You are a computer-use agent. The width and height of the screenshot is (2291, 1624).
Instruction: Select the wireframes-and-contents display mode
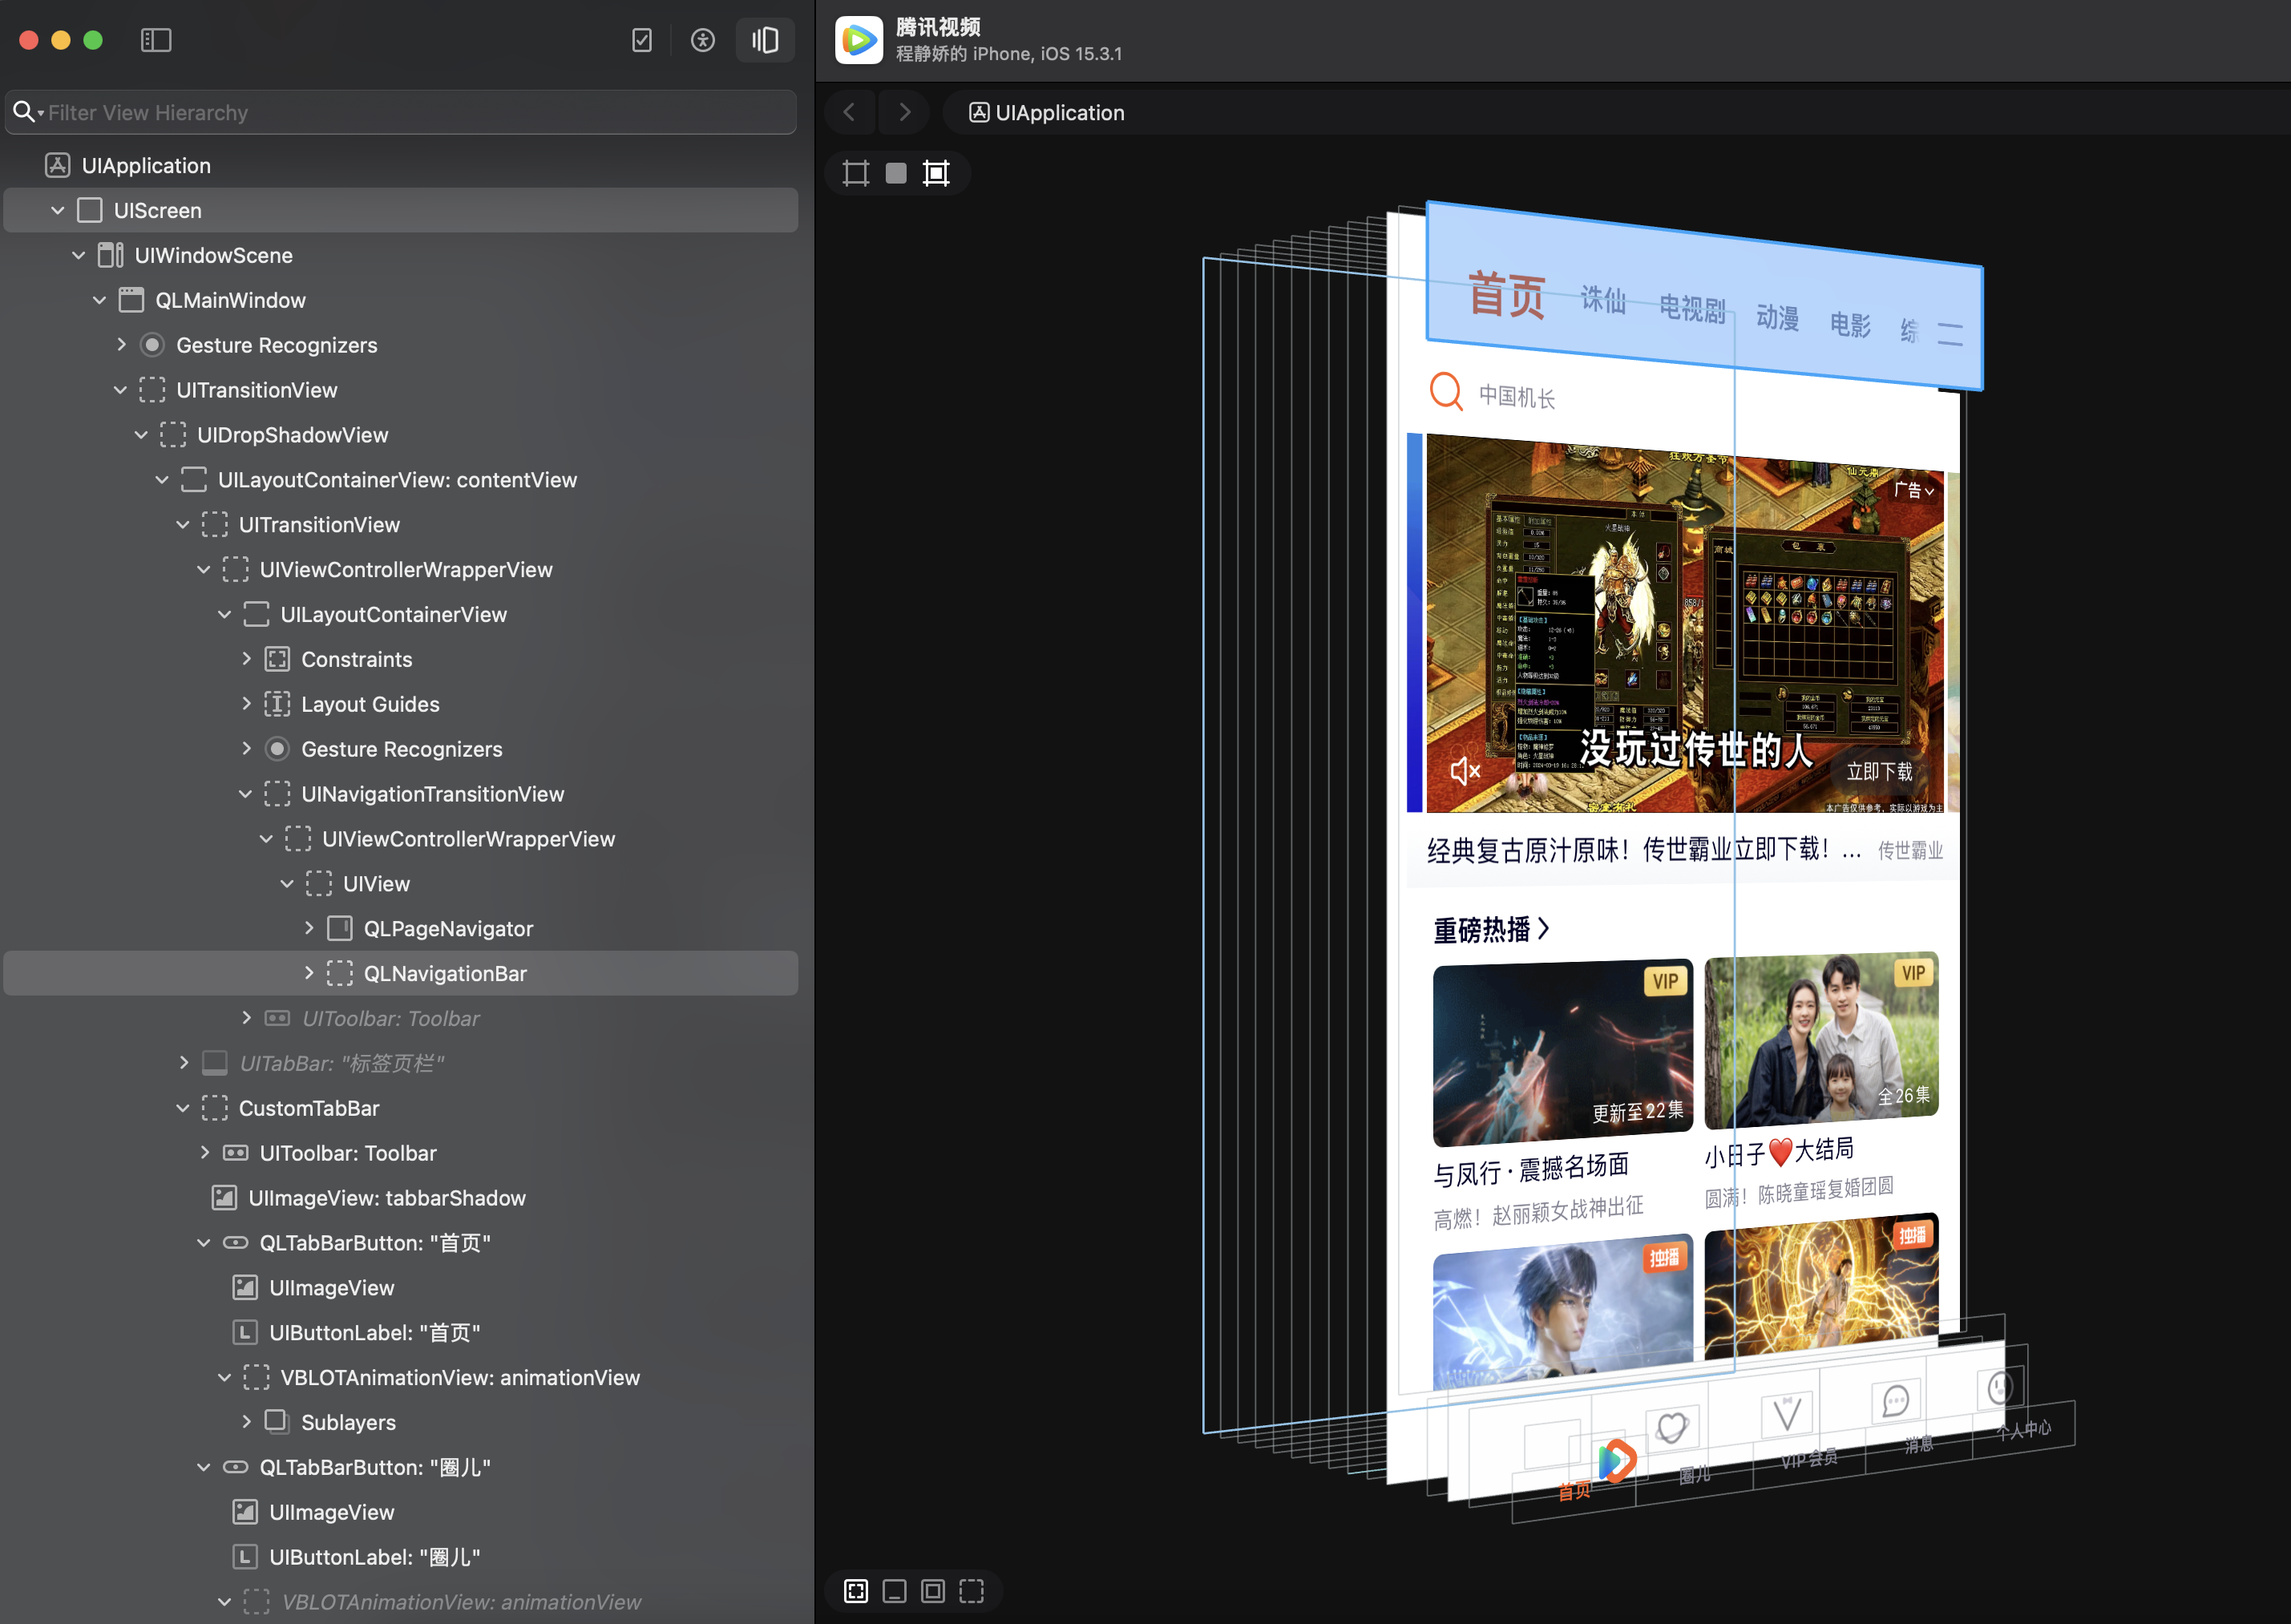point(936,173)
